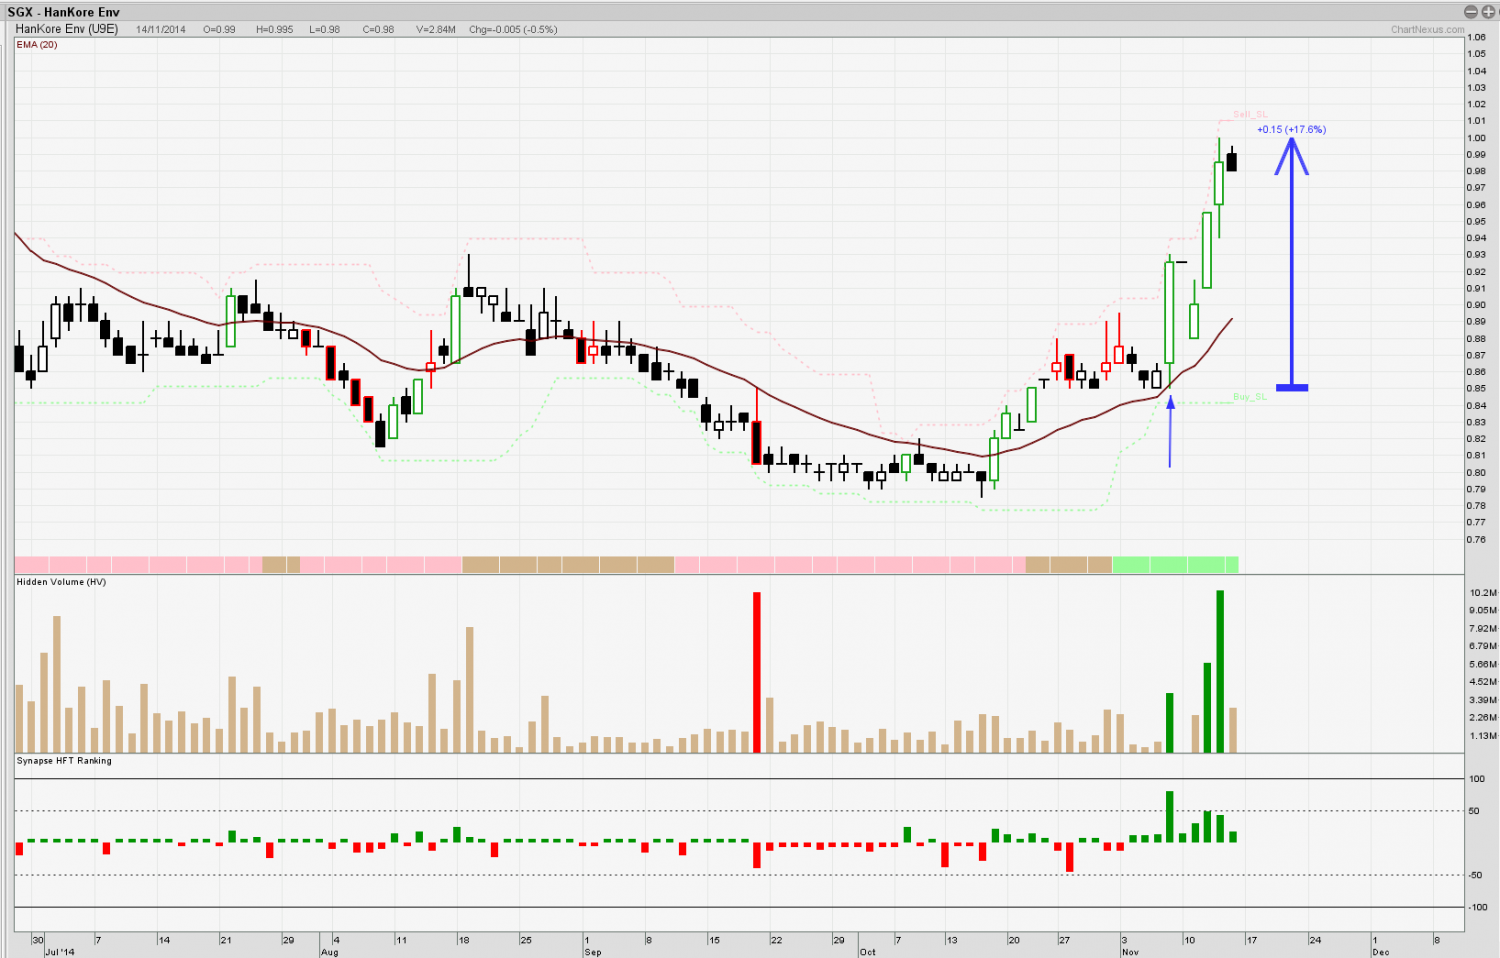Click the 1.00 price level on the axis

click(x=1476, y=138)
